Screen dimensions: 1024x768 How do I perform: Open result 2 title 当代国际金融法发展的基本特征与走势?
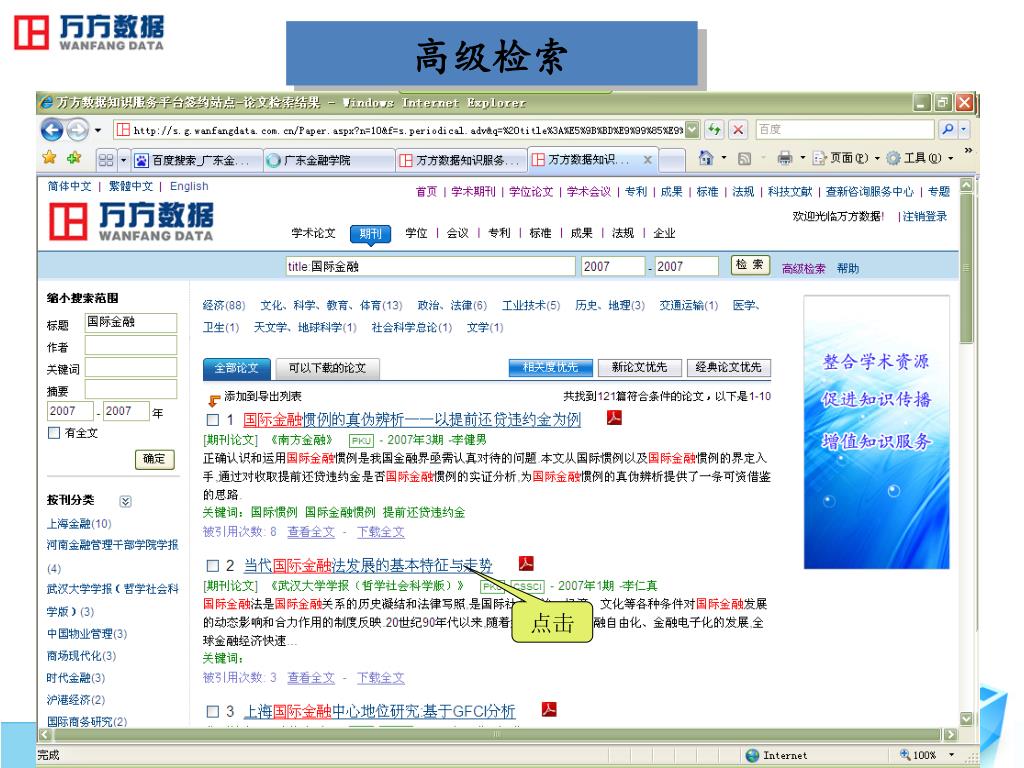[368, 566]
